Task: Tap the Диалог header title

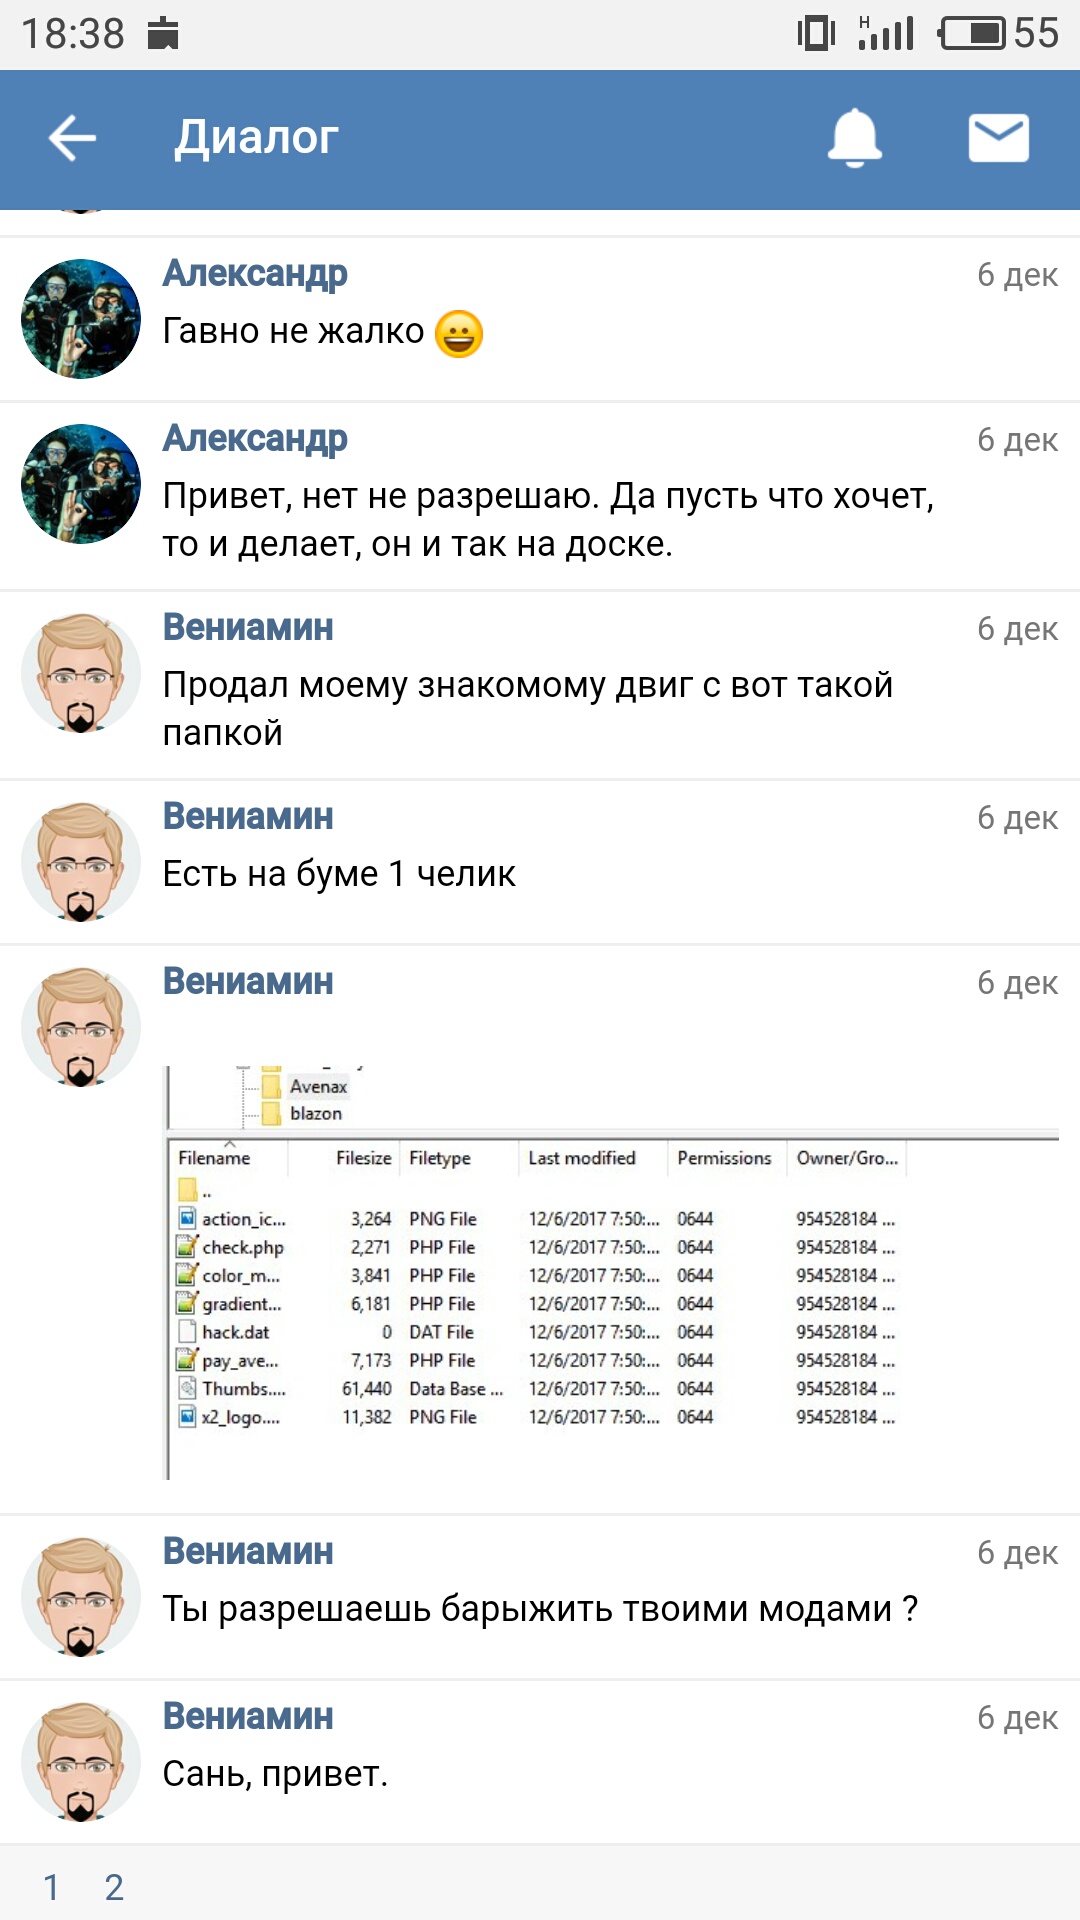Action: click(256, 138)
